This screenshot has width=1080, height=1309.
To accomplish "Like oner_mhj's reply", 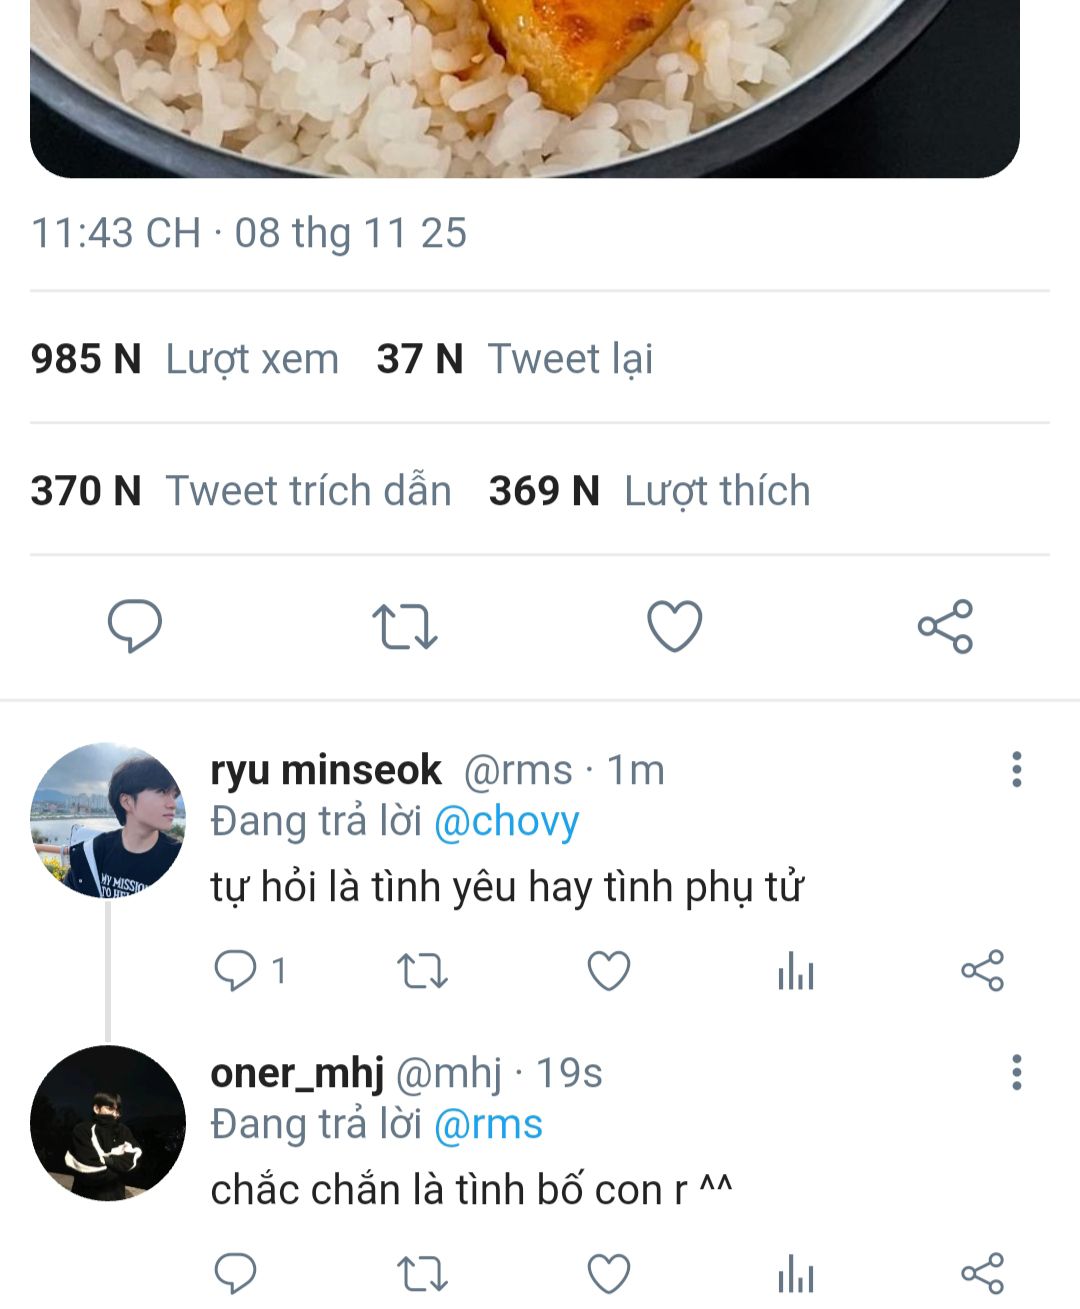I will point(608,1274).
